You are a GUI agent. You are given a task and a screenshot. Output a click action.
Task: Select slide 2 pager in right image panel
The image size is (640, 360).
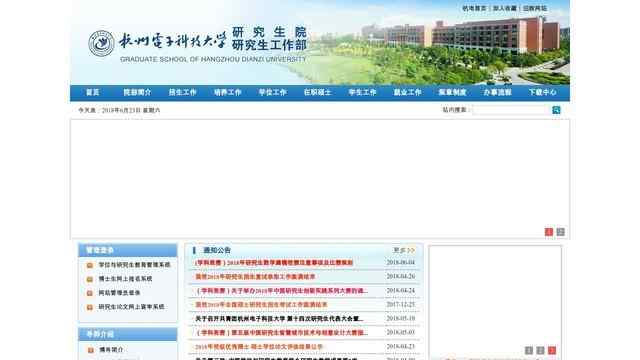(540, 350)
